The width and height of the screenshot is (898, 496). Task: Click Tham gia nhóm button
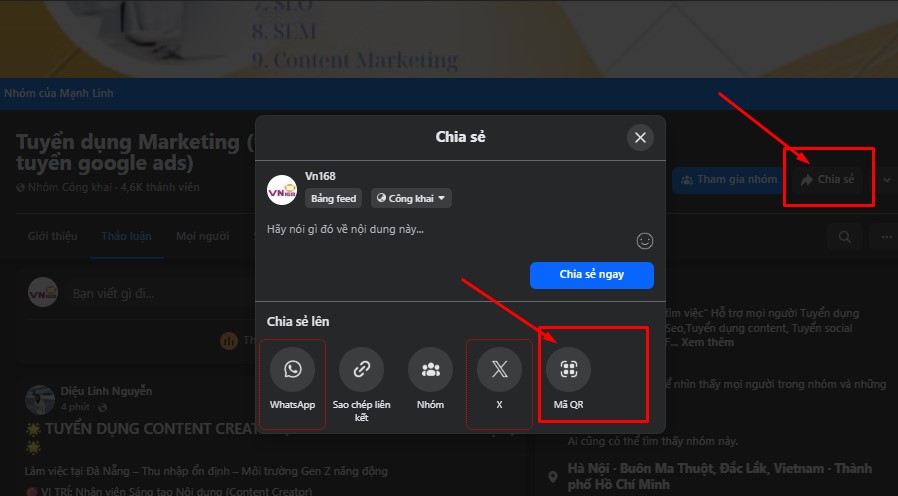point(728,180)
